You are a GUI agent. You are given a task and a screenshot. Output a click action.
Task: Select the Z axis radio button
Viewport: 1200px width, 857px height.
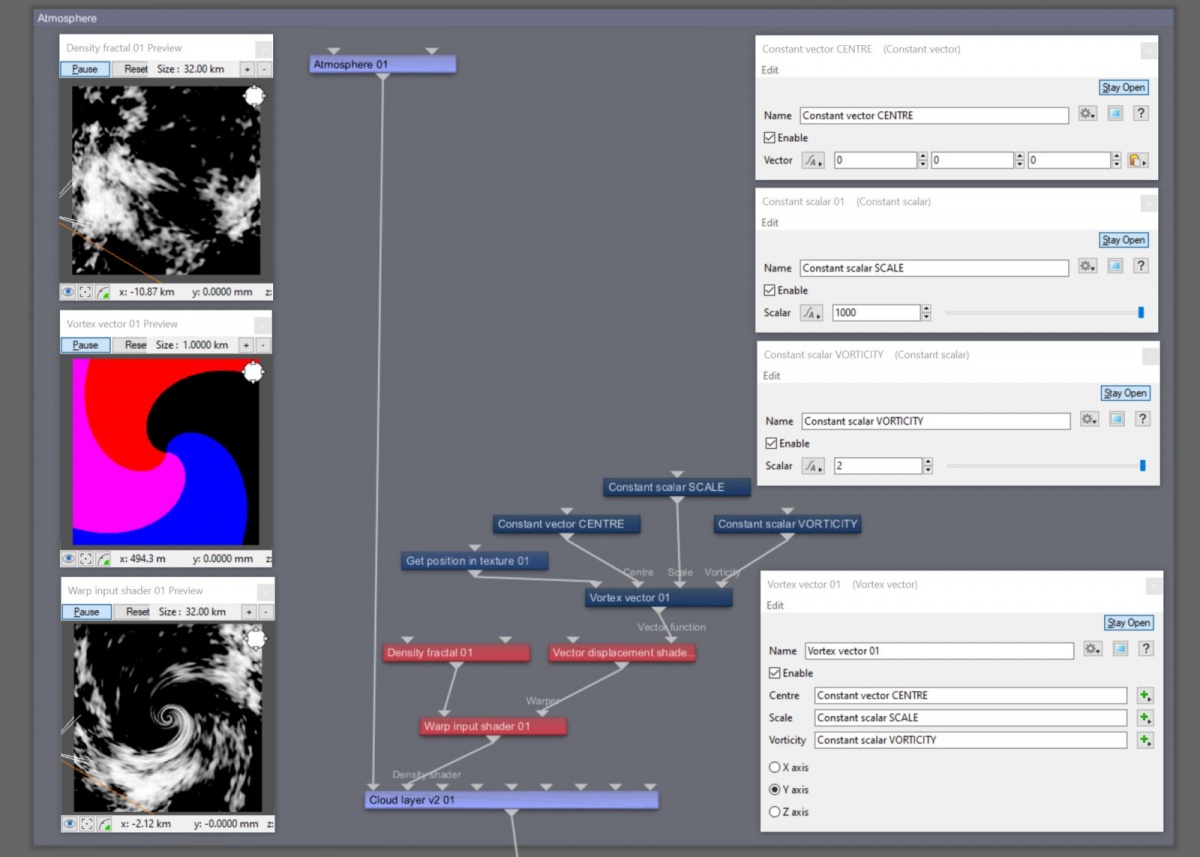point(774,812)
